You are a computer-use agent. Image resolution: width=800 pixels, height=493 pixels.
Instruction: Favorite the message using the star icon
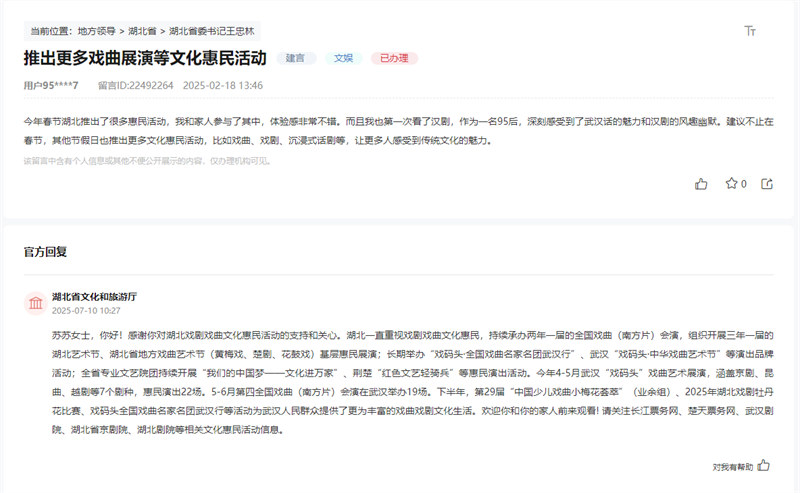tap(731, 183)
